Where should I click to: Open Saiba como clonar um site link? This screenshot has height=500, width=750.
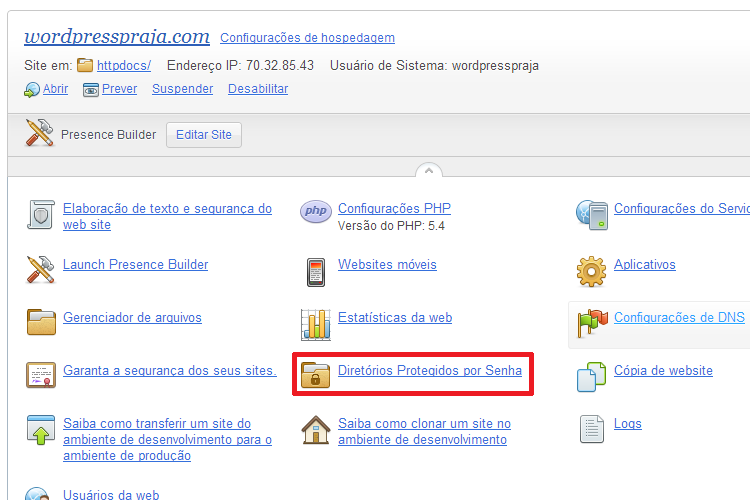(425, 432)
